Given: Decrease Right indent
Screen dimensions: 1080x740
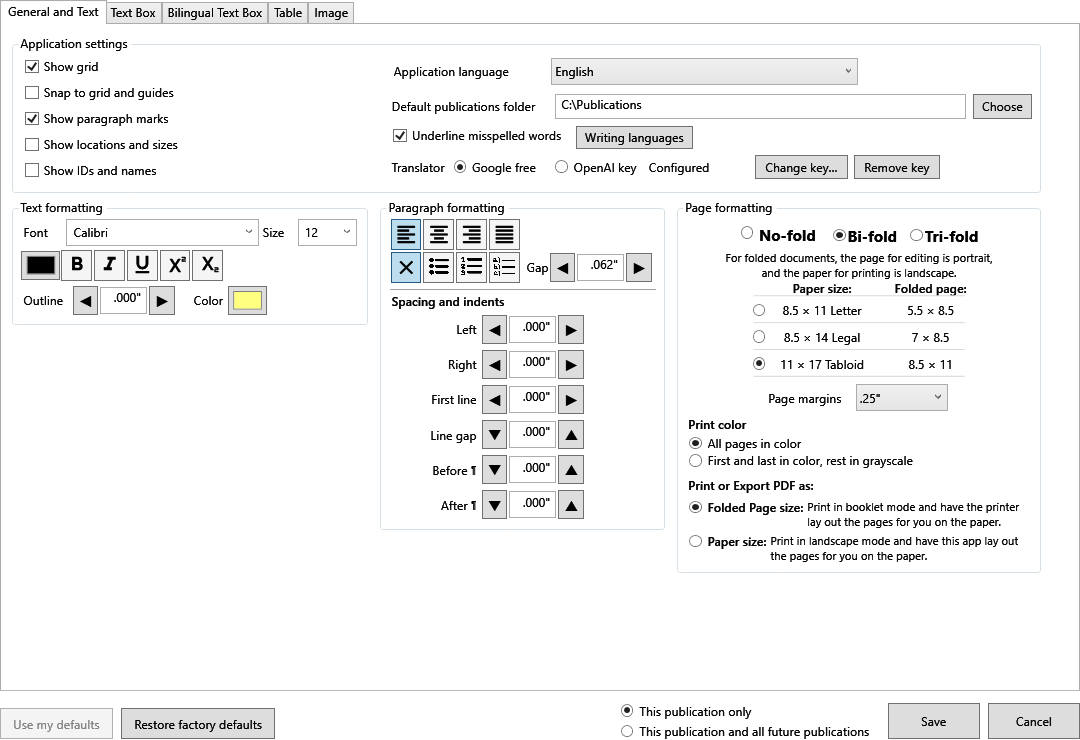Looking at the screenshot, I should 495,365.
